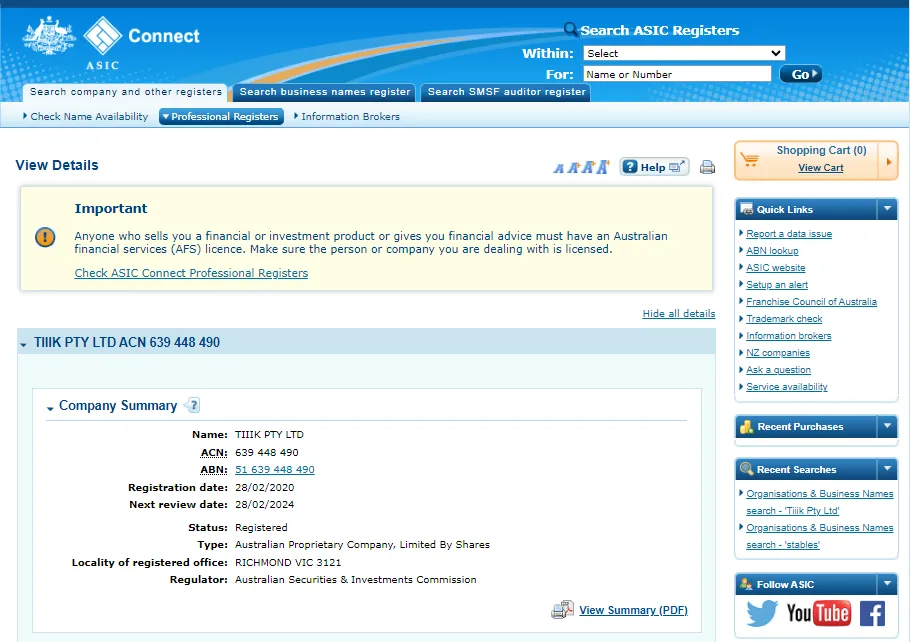The width and height of the screenshot is (910, 642).
Task: Open Information Brokers menu
Action: point(347,117)
